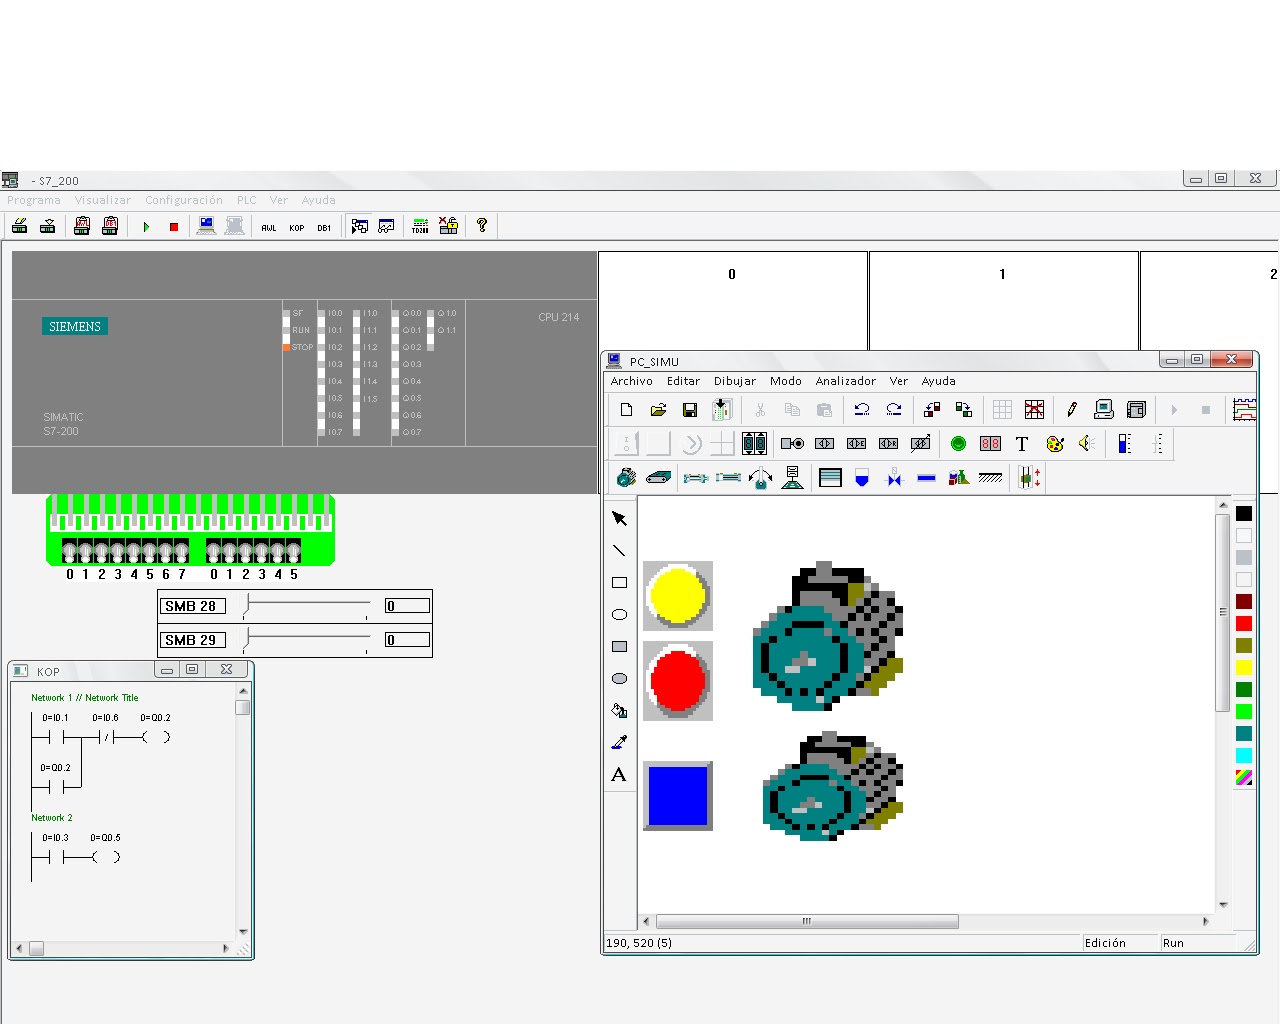Click the open folder icon in PC_SIMU
The height and width of the screenshot is (1024, 1280).
click(658, 409)
